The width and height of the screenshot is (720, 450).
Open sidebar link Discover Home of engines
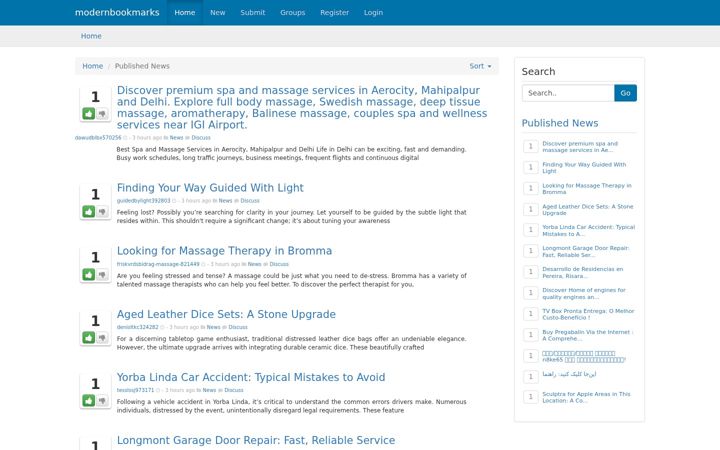[584, 293]
